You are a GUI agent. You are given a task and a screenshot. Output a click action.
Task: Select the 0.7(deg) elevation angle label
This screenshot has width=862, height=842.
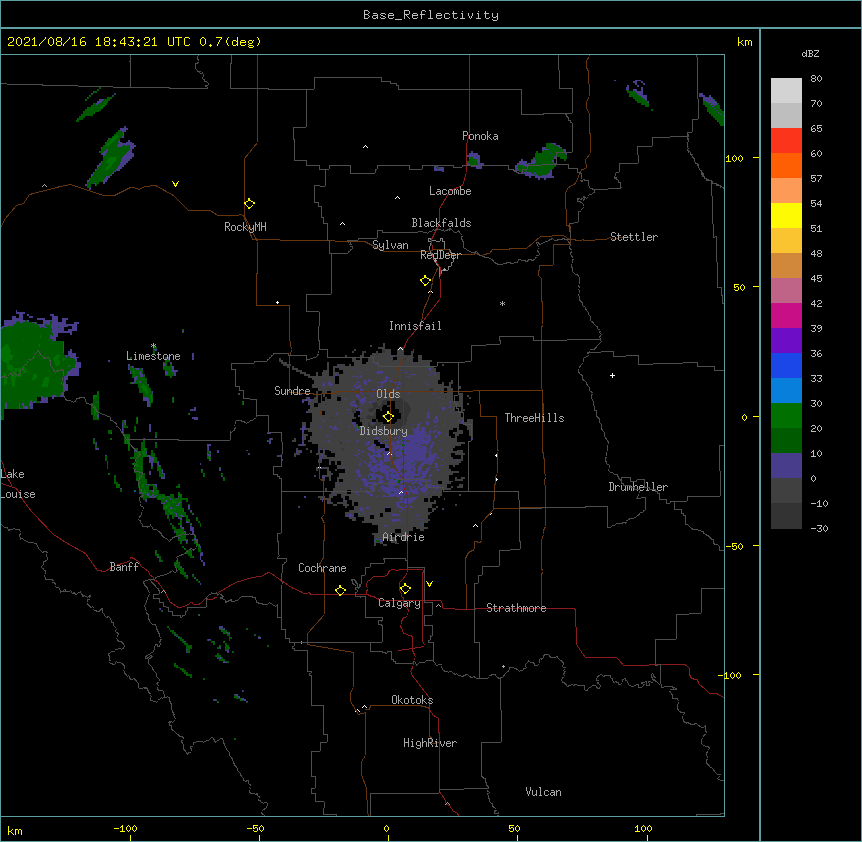(x=230, y=42)
